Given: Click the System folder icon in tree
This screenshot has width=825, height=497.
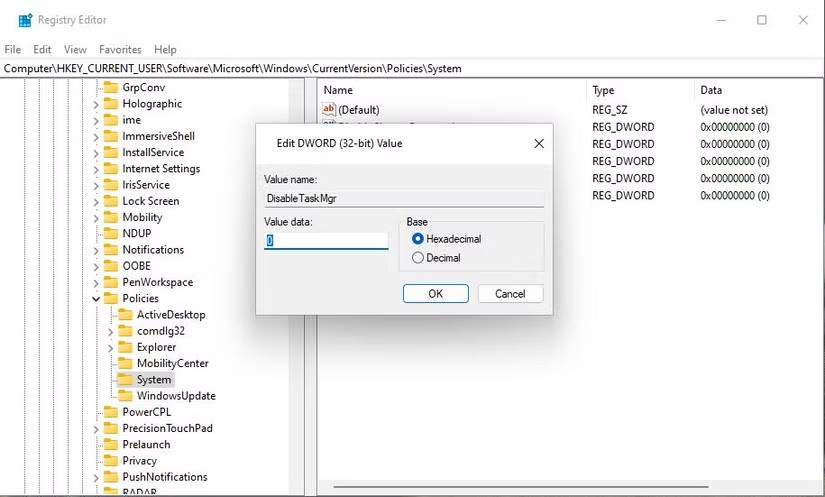Looking at the screenshot, I should pos(125,380).
